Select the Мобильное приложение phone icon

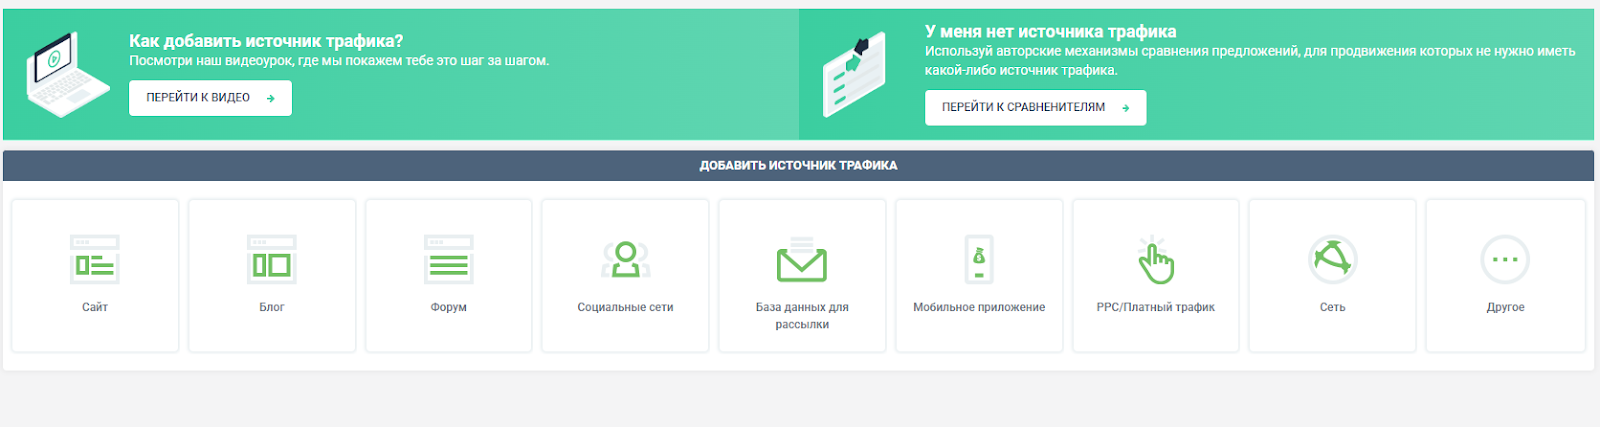(x=979, y=259)
